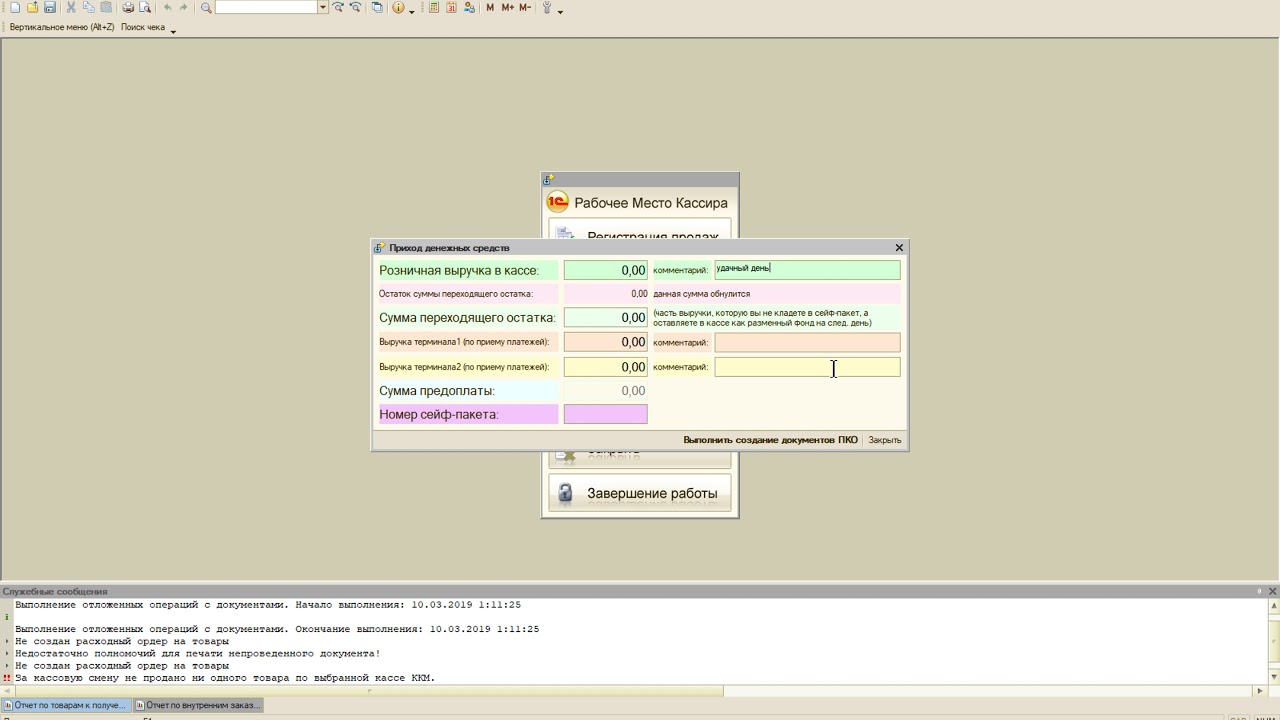Screen dimensions: 1280x720
Task: Open Поиск чека menu item
Action: (143, 27)
